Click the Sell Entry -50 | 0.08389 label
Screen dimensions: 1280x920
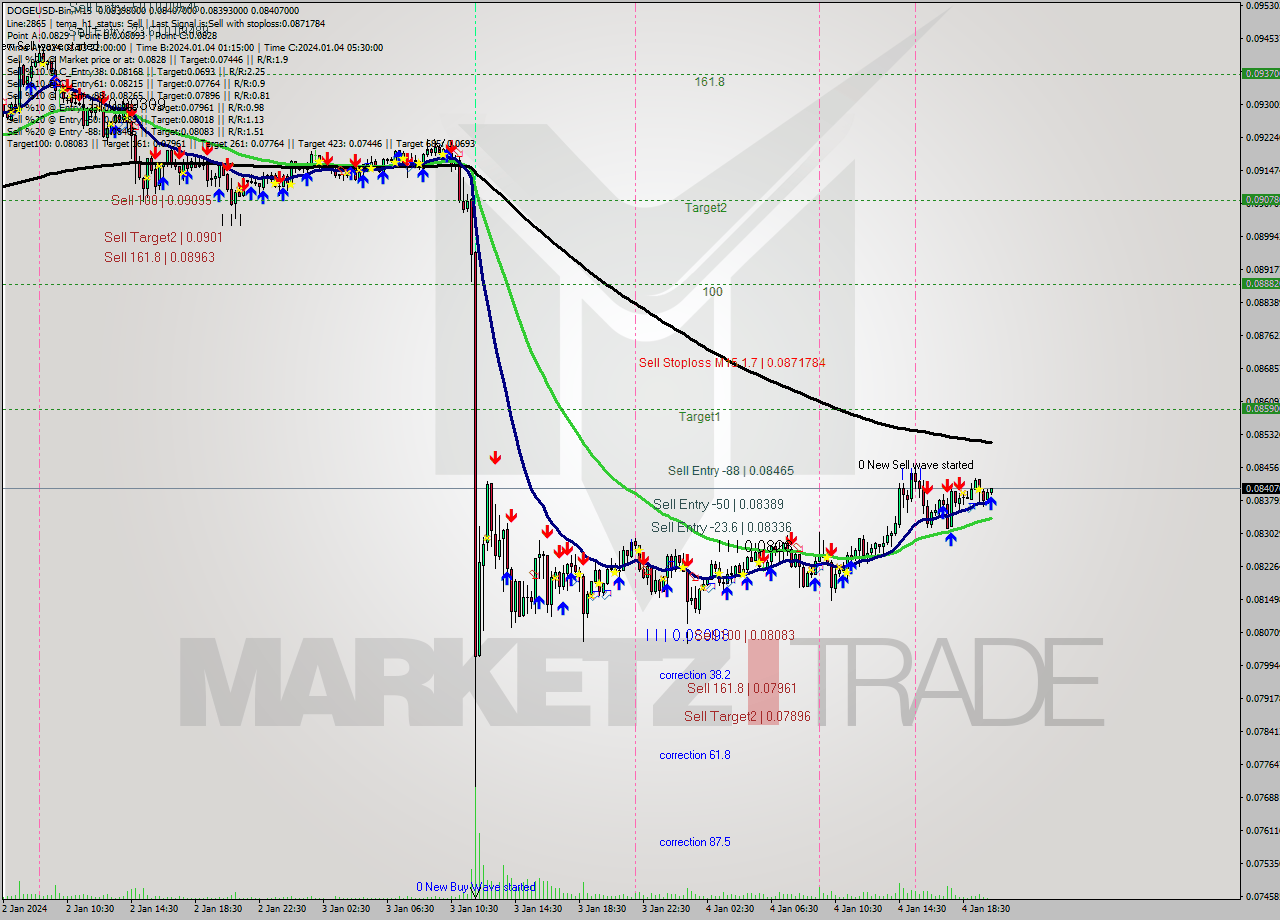(x=718, y=505)
